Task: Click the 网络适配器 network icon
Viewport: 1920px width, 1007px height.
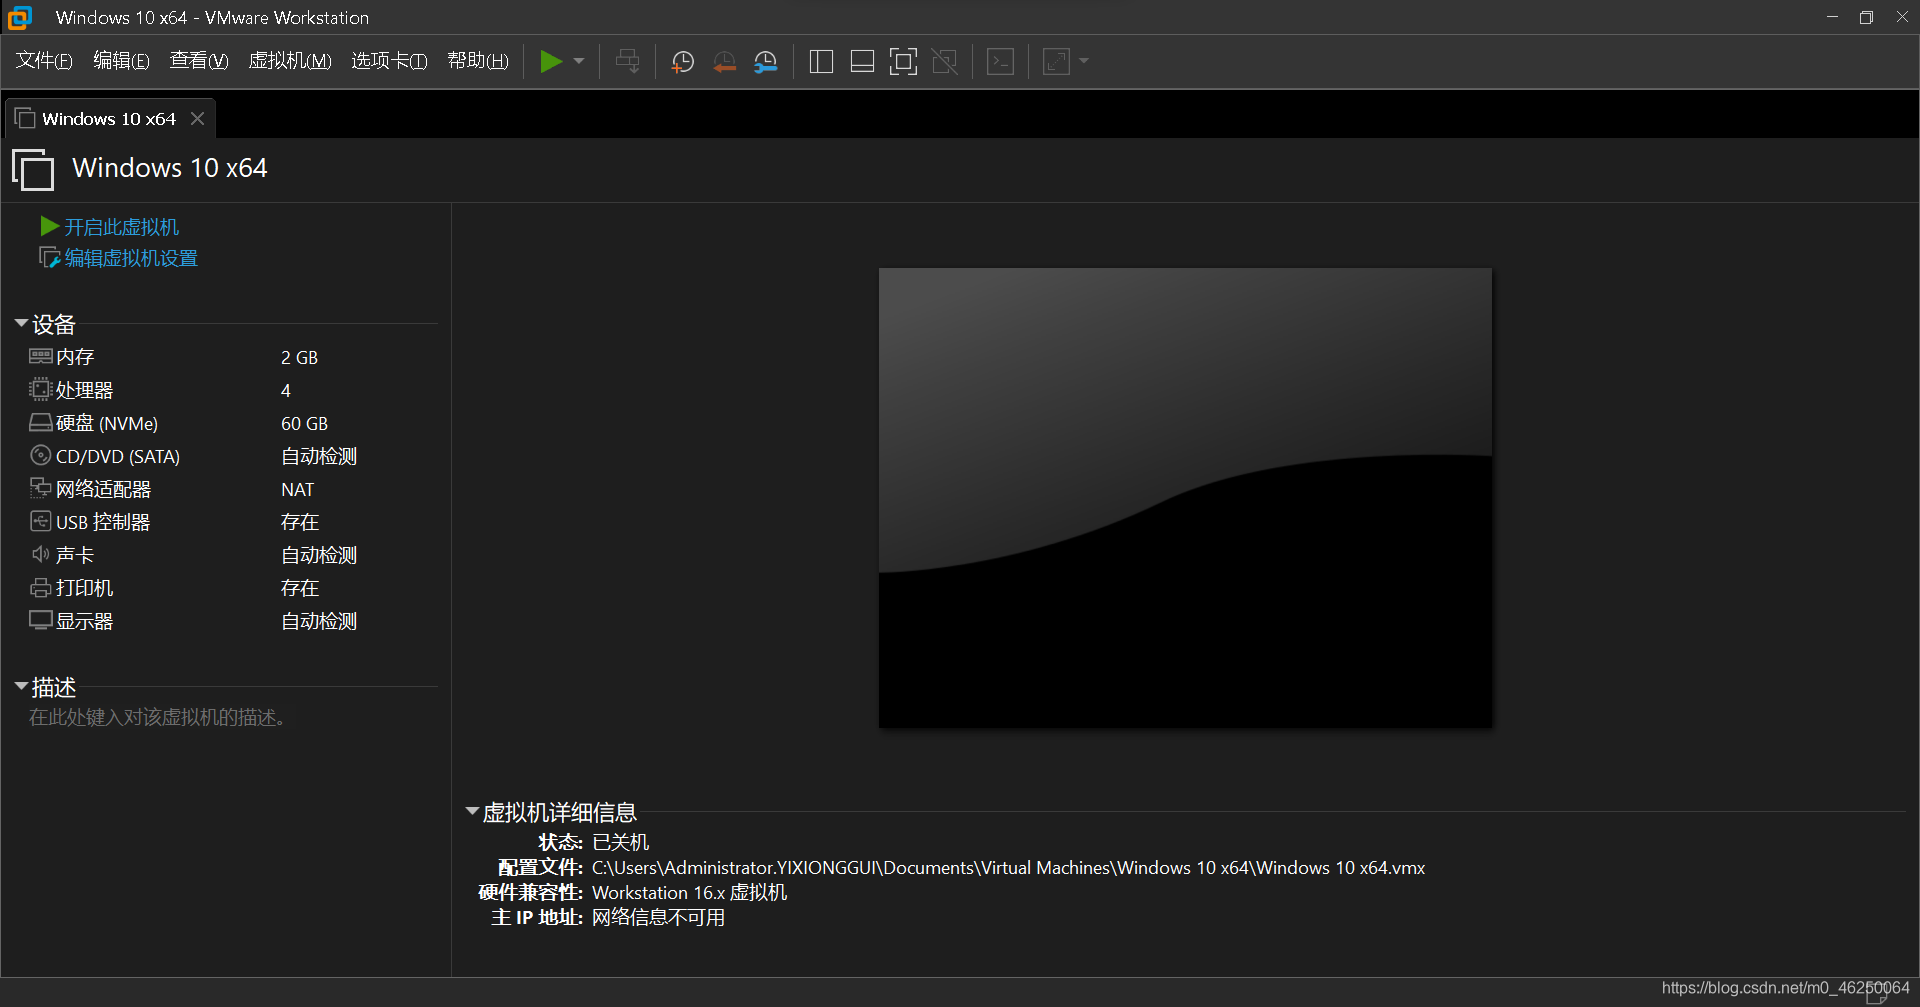Action: click(40, 489)
